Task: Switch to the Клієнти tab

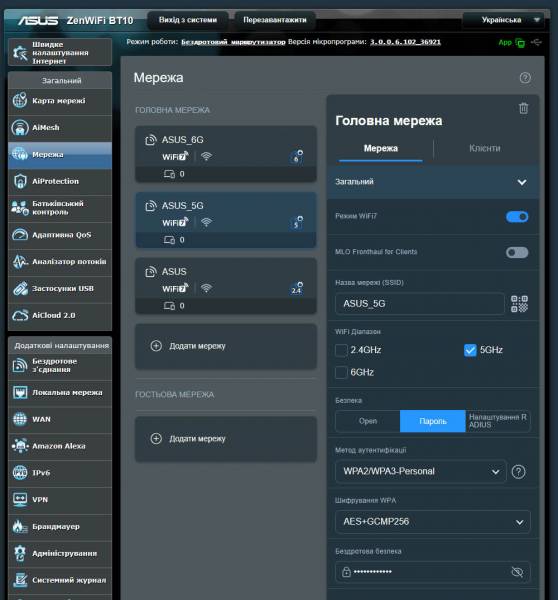Action: tap(485, 148)
